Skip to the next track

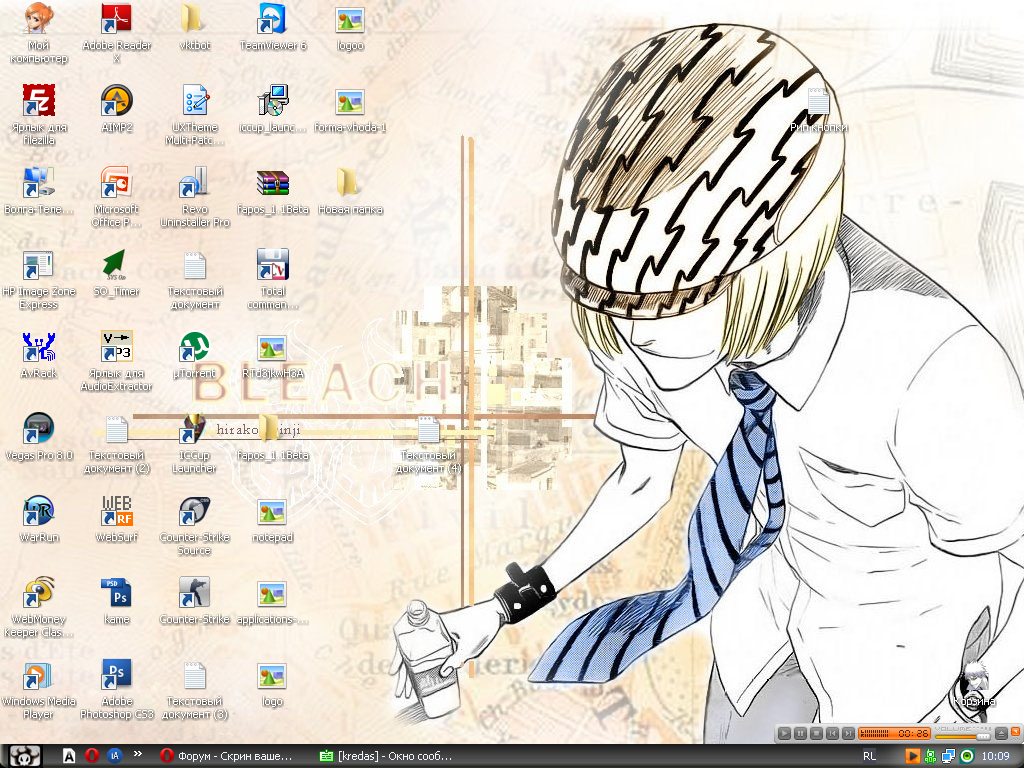point(848,733)
